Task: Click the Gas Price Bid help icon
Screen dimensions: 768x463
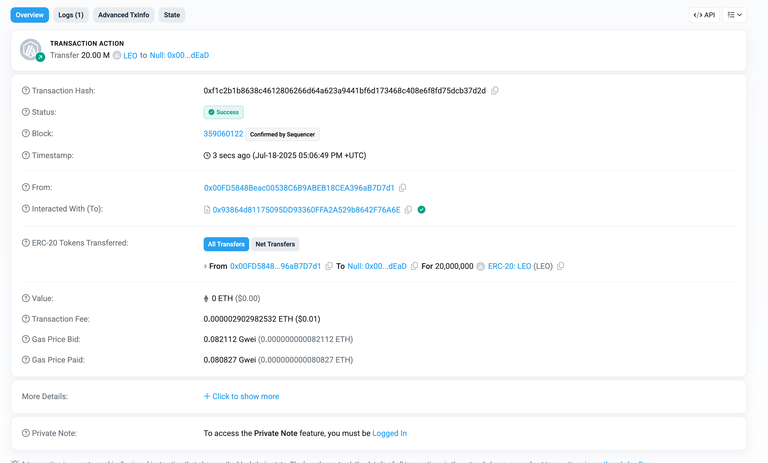Action: (25, 339)
